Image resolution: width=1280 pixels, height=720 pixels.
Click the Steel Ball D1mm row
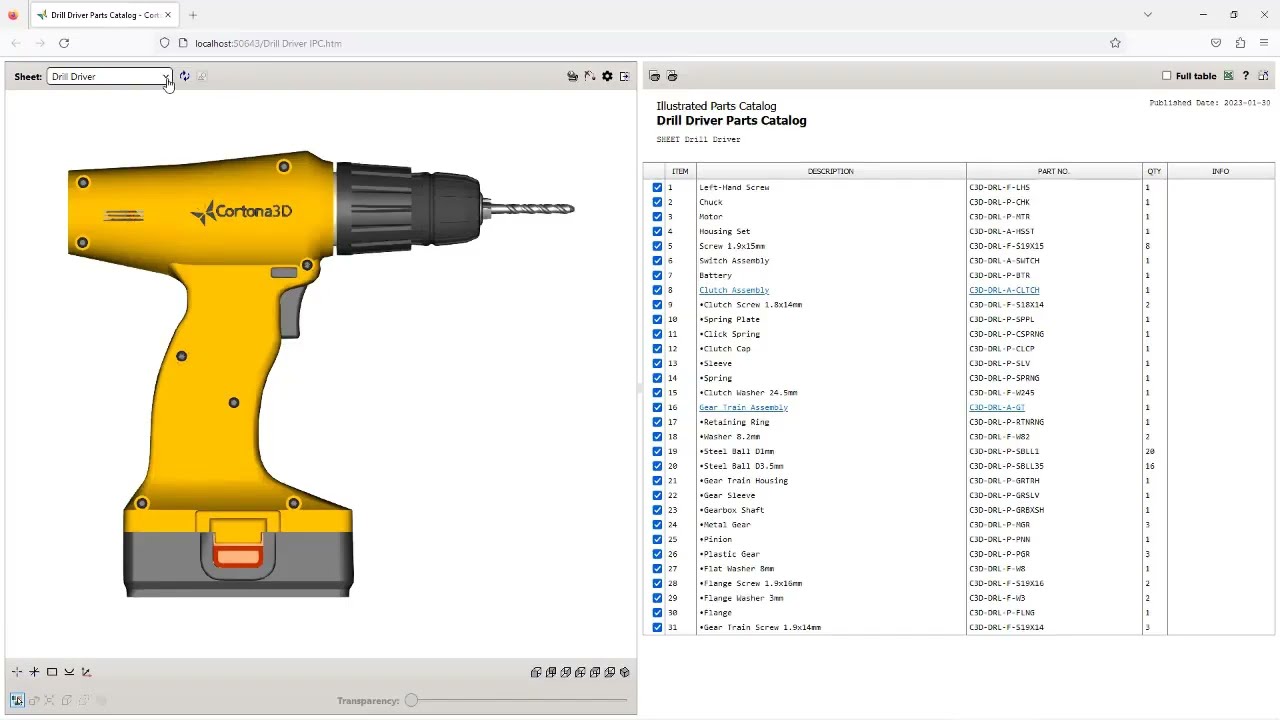click(x=958, y=451)
